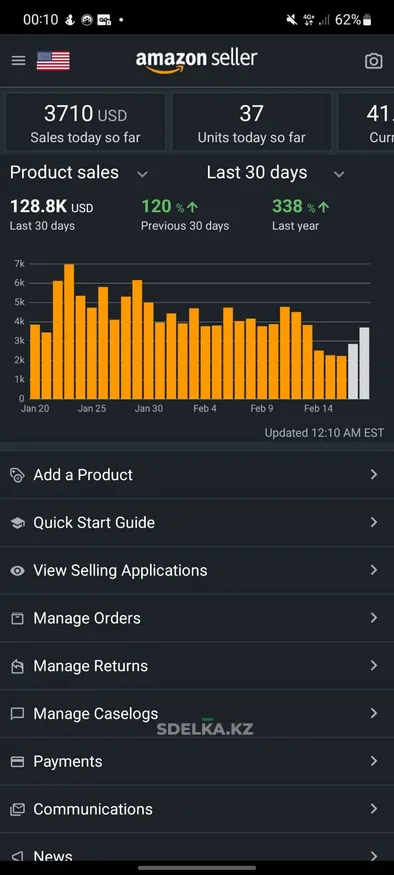Tap the Add a Product tag icon

coord(17,475)
